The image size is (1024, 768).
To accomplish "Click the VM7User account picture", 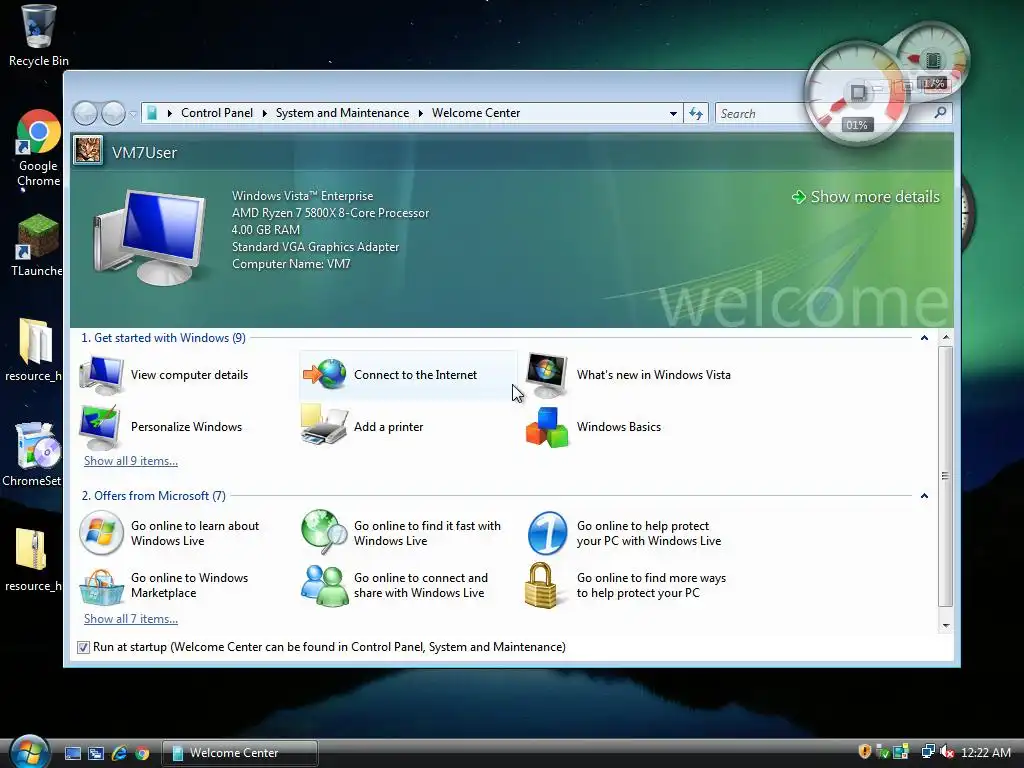I will [88, 151].
